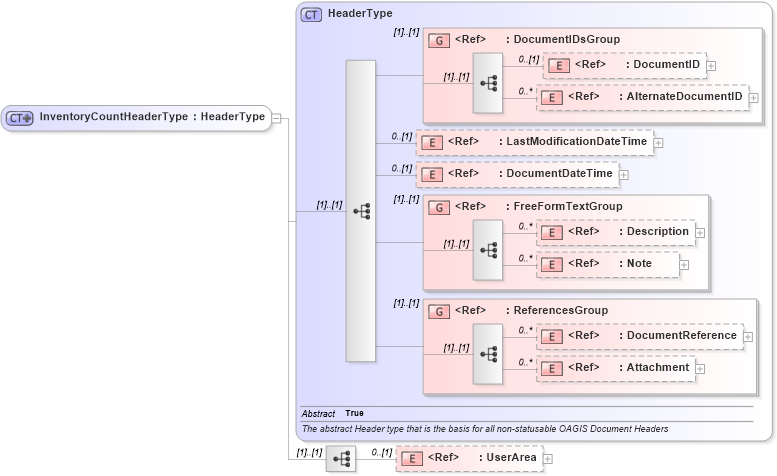
Task: Select the LastModificationDateTime label
Action: (x=577, y=141)
